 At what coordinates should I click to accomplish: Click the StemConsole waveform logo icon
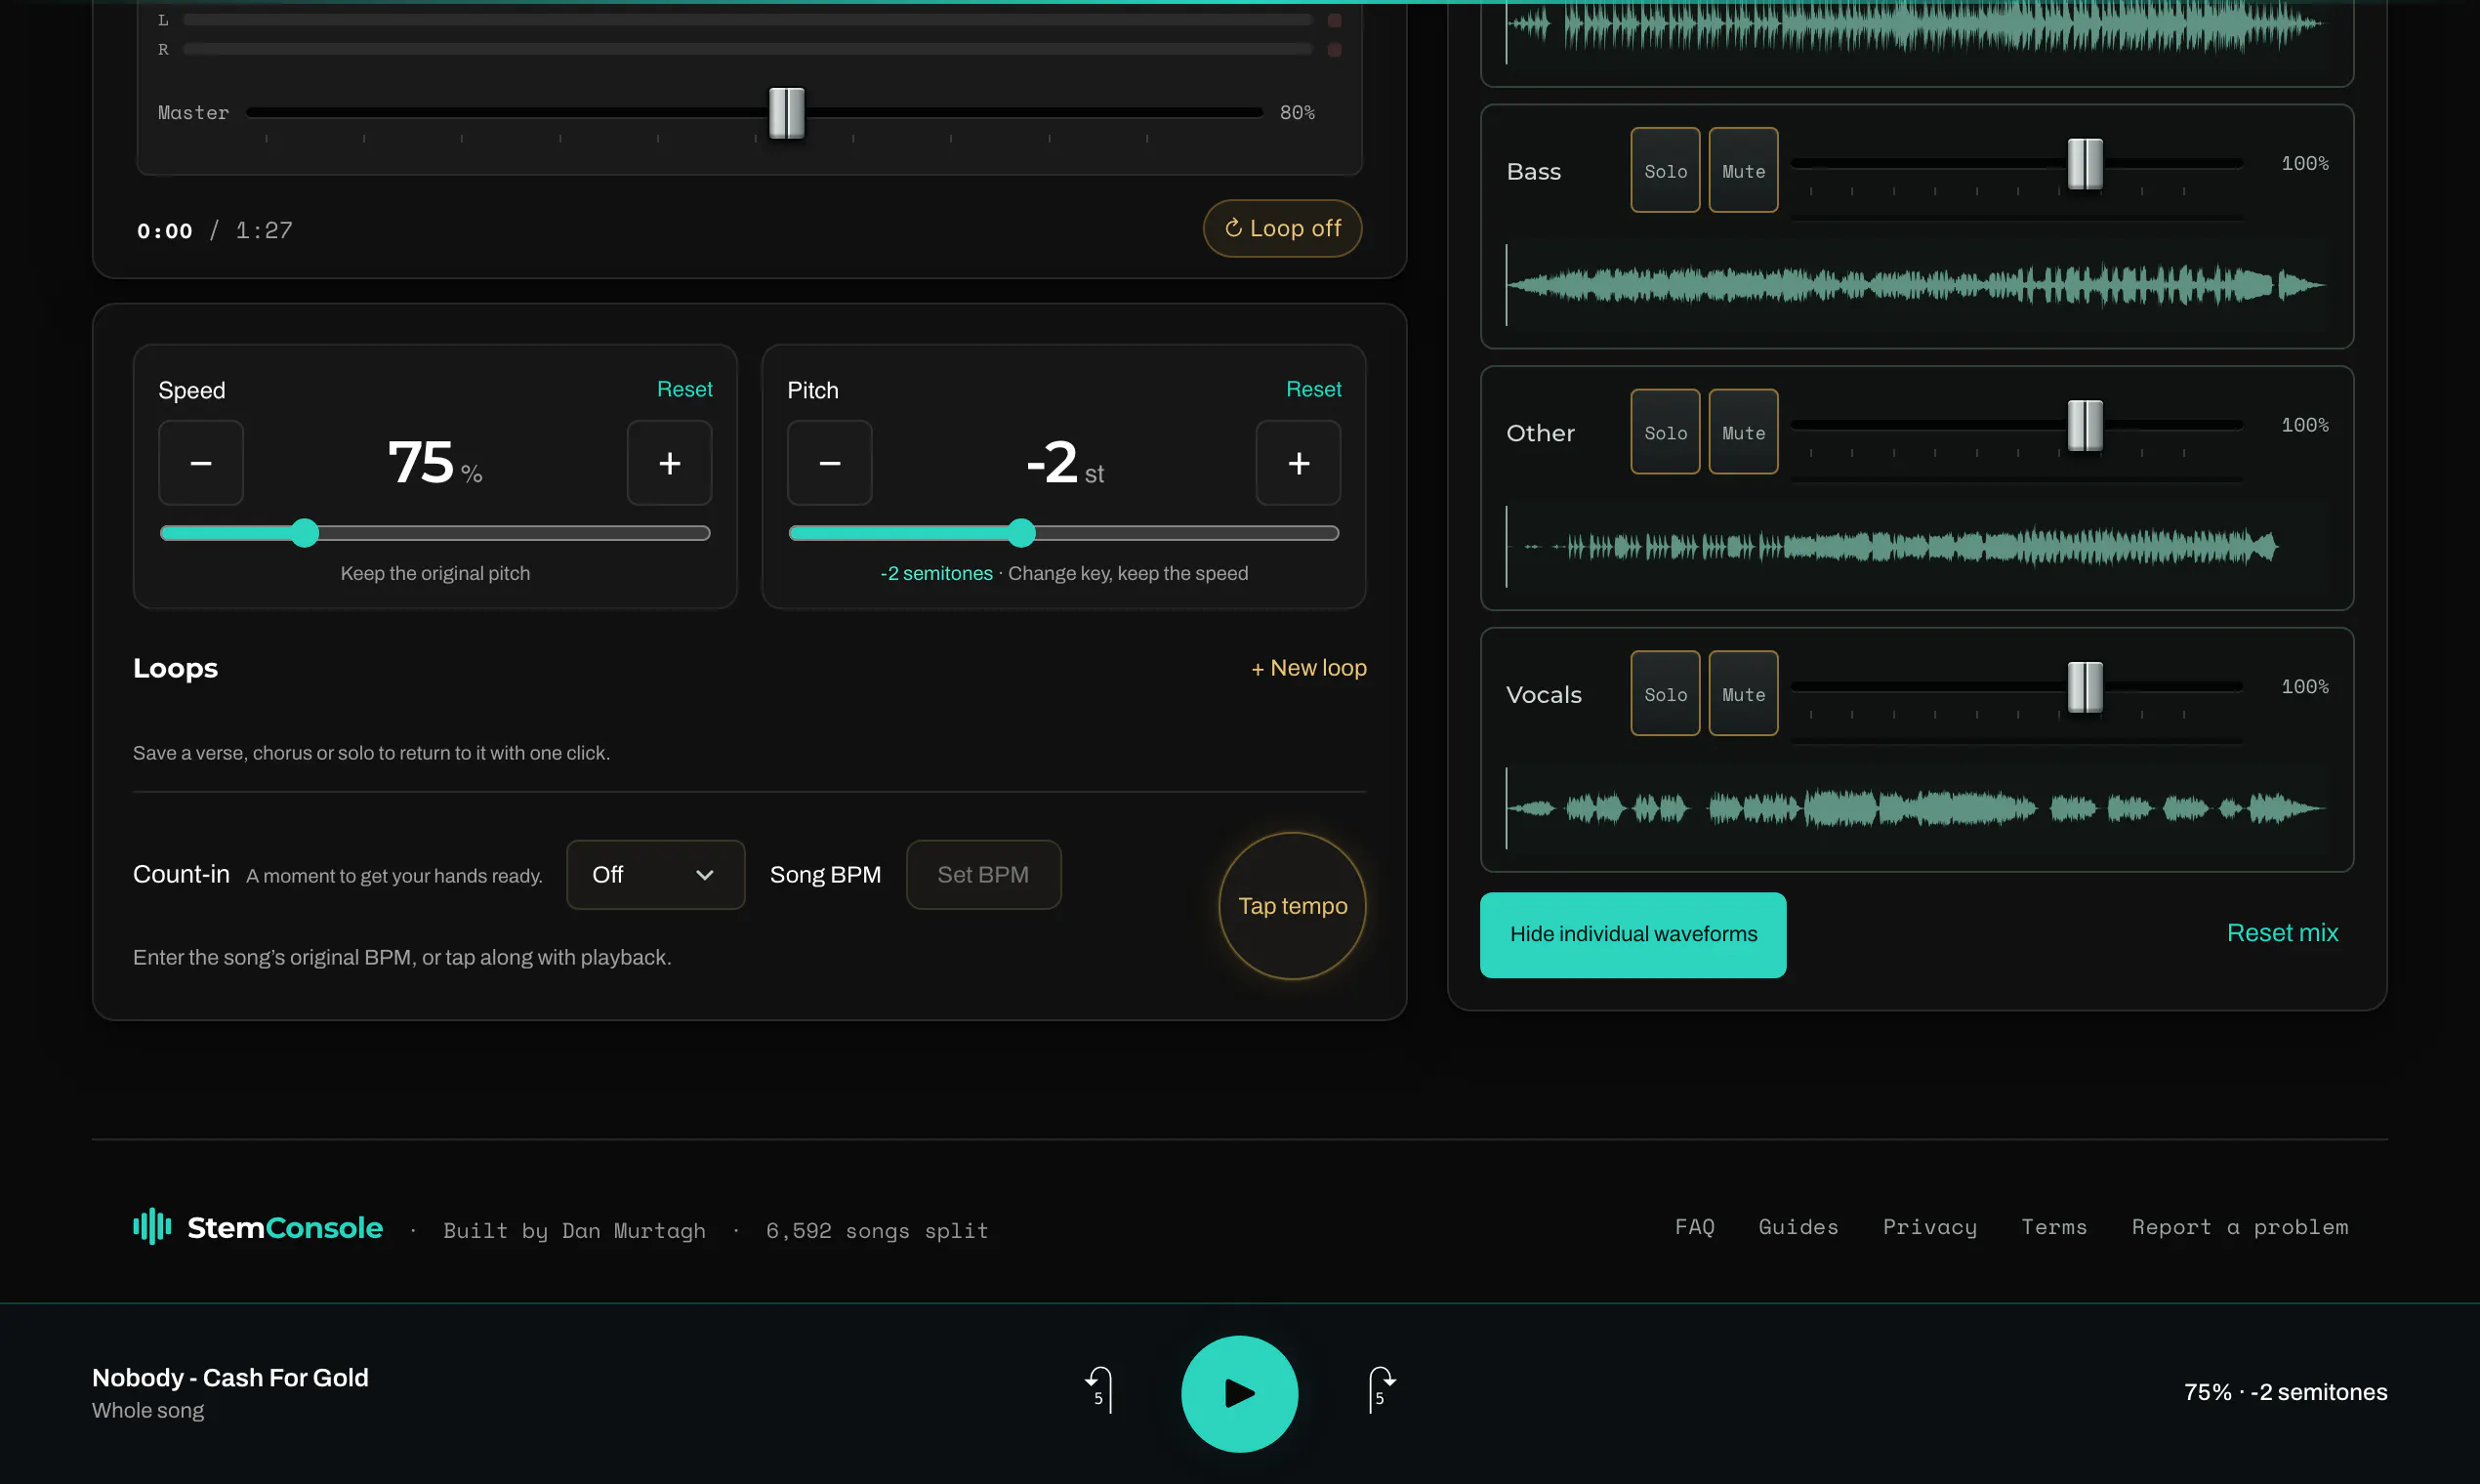[x=152, y=1226]
